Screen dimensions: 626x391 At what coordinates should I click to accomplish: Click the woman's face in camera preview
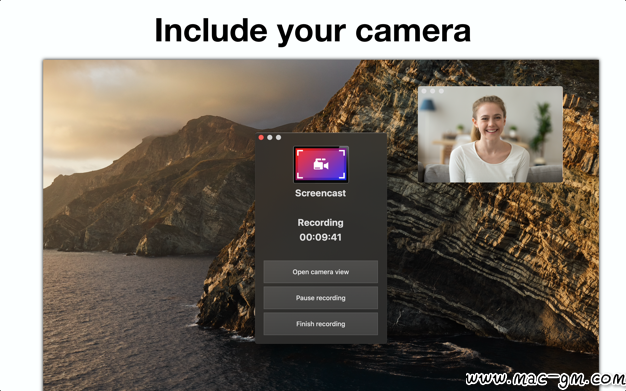click(x=489, y=118)
